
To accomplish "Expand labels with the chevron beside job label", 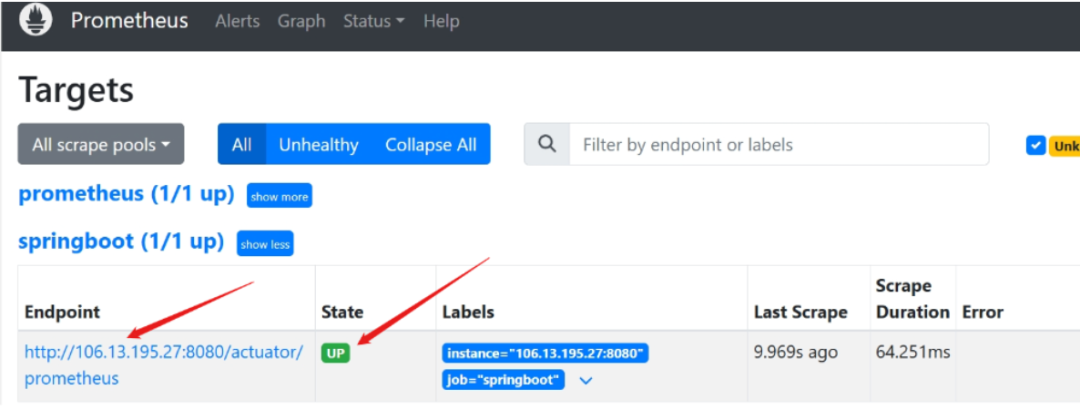I will coord(586,380).
